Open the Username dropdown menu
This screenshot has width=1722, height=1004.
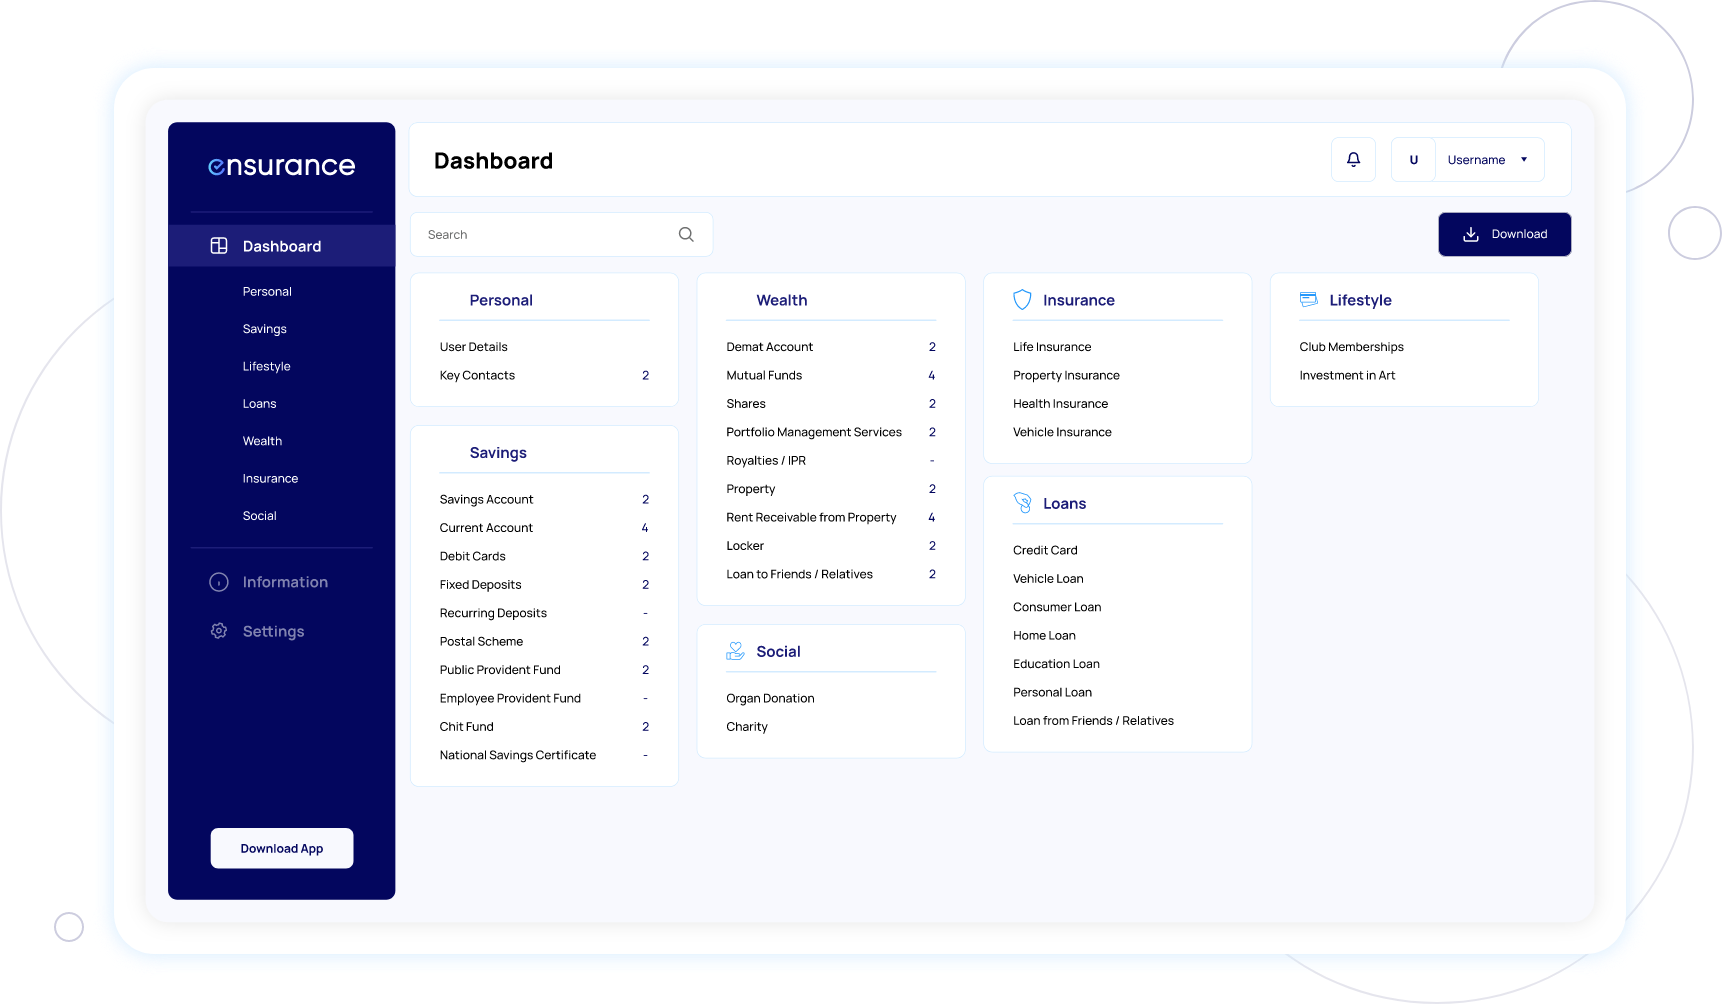[1476, 160]
